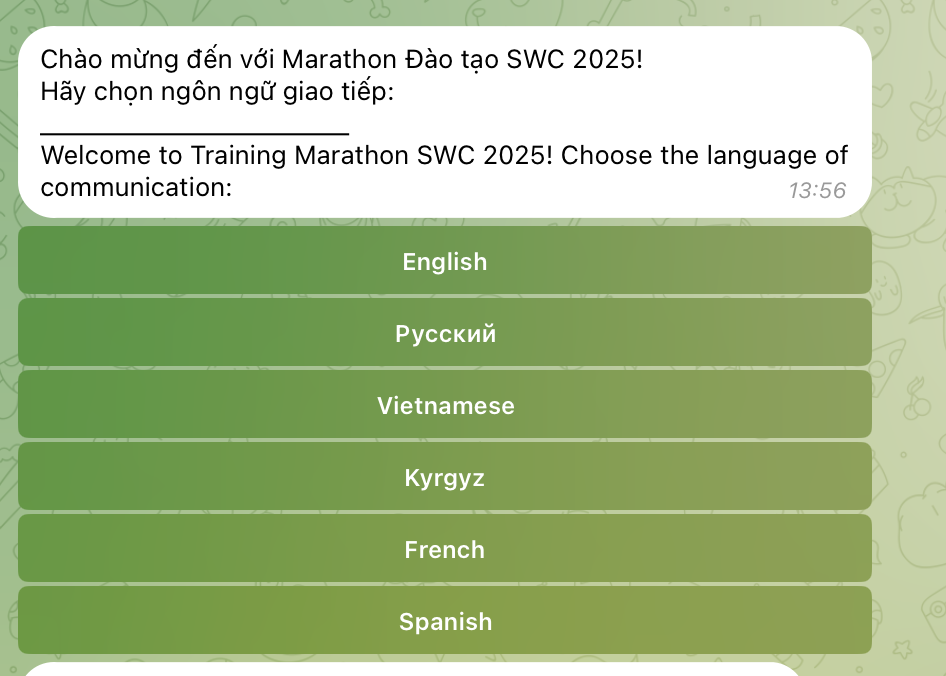Select the Kyrgyz language button
Screen dimensions: 946x676
coord(445,477)
